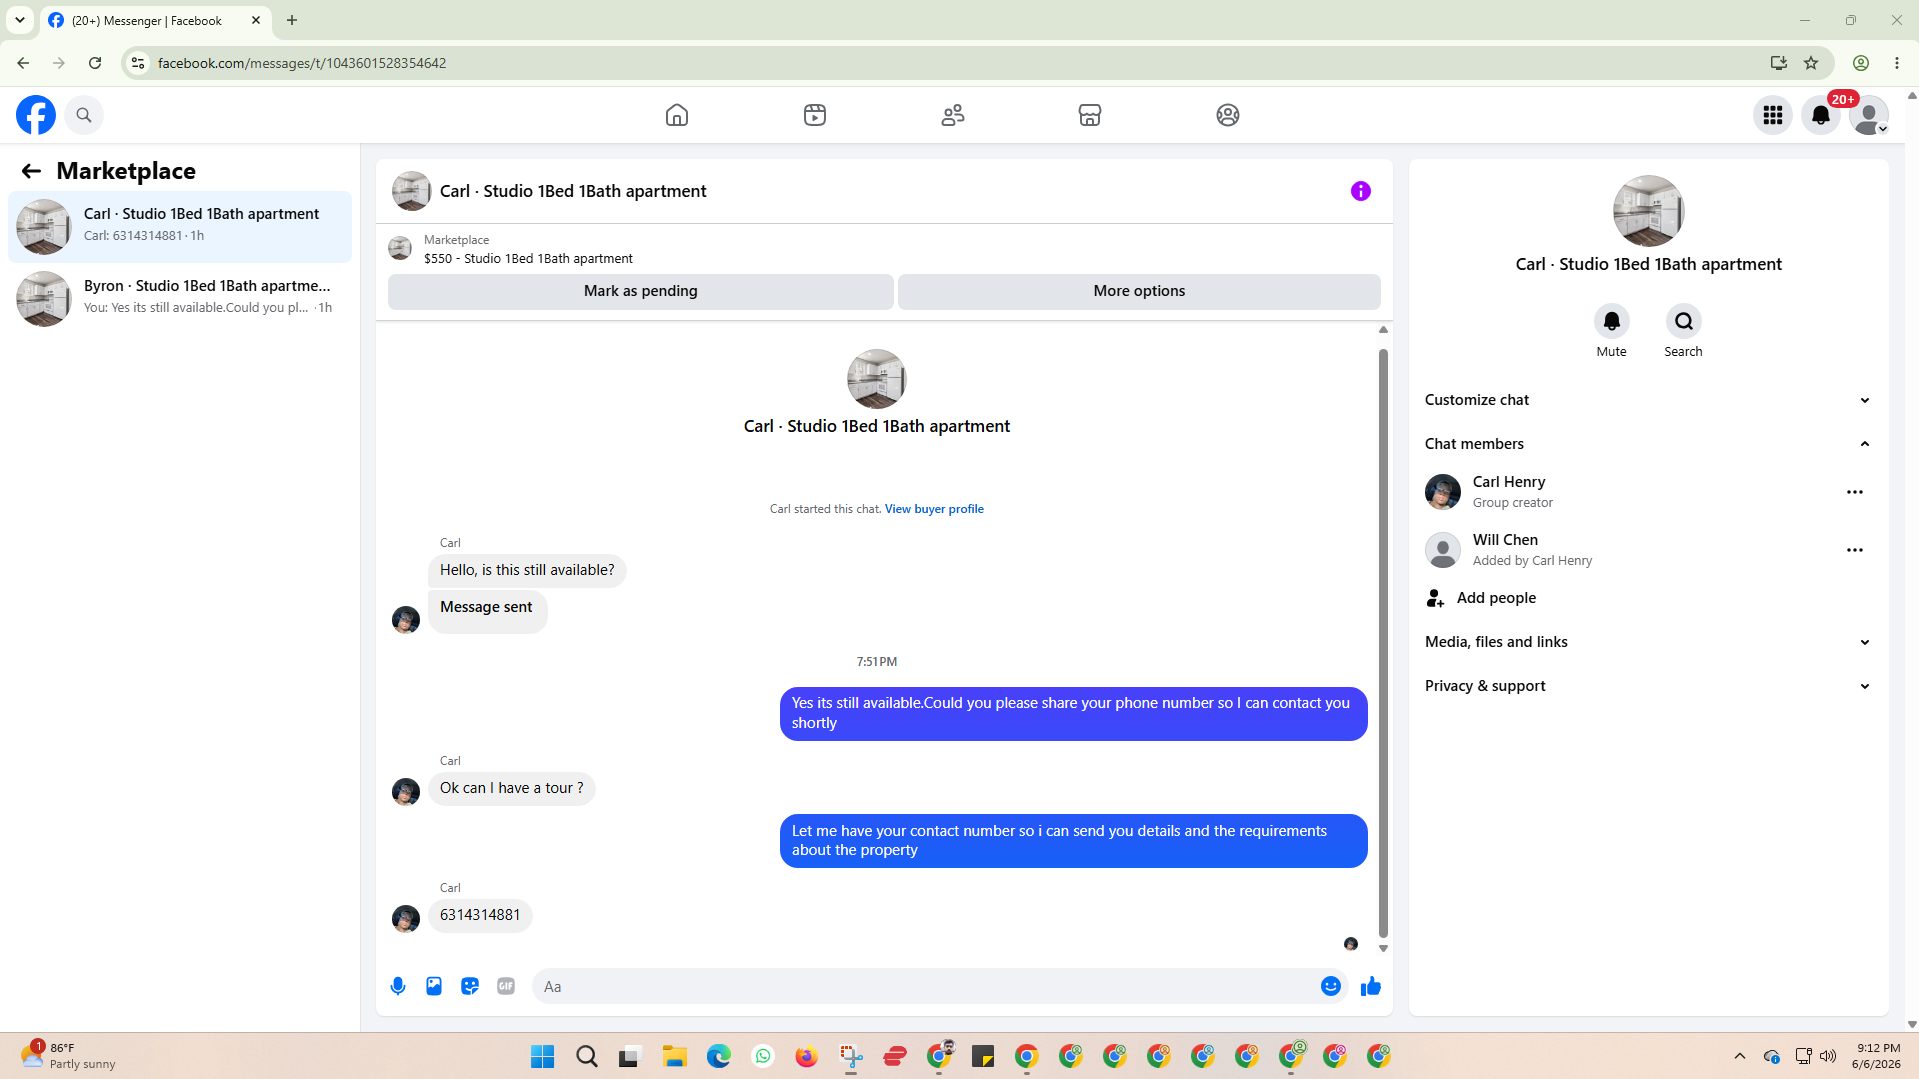Open conversation information icon

click(x=1361, y=191)
